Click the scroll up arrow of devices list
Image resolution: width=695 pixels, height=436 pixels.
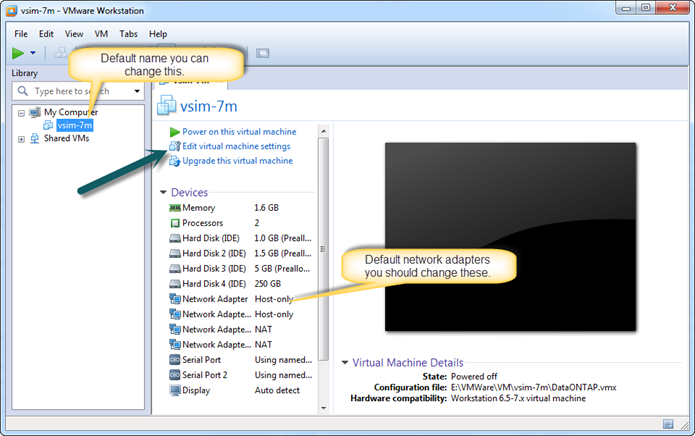(324, 131)
